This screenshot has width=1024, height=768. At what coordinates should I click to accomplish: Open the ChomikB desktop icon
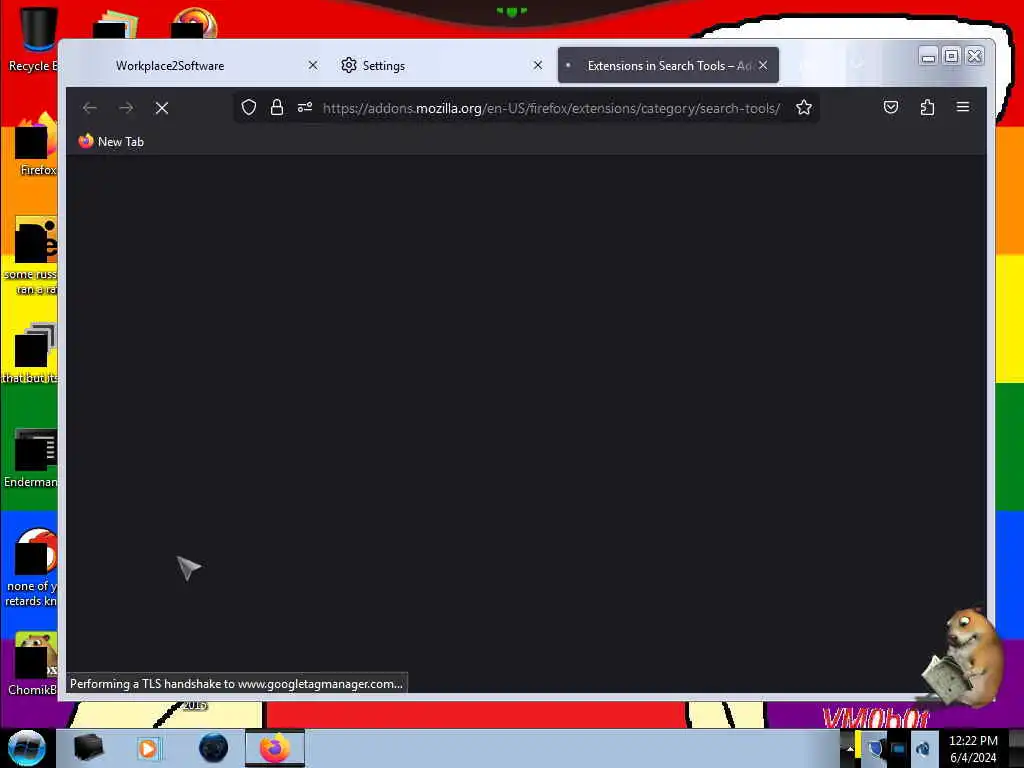(x=33, y=664)
